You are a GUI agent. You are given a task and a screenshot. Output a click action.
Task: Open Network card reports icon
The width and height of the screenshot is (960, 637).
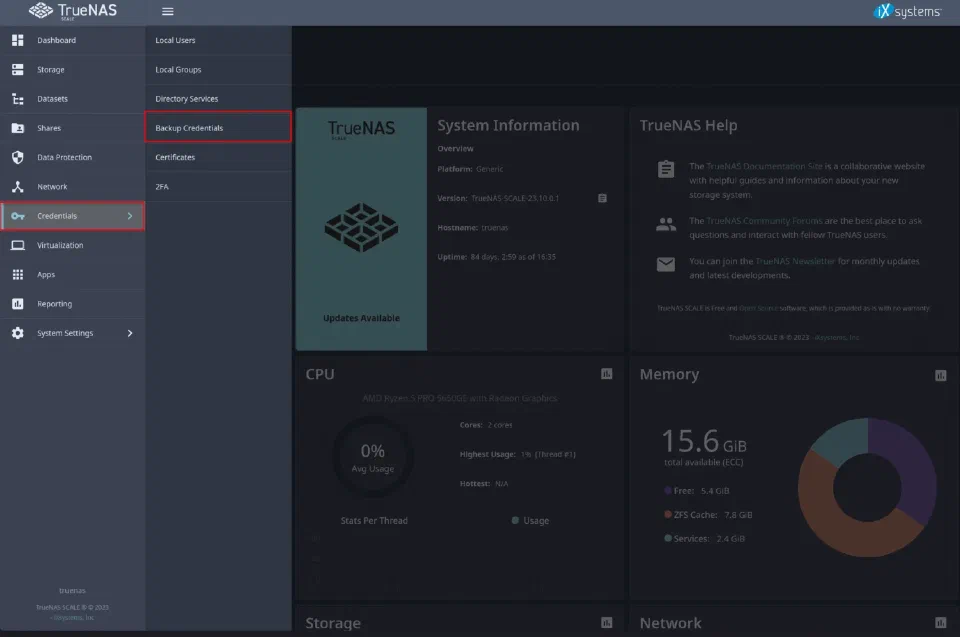click(x=941, y=623)
